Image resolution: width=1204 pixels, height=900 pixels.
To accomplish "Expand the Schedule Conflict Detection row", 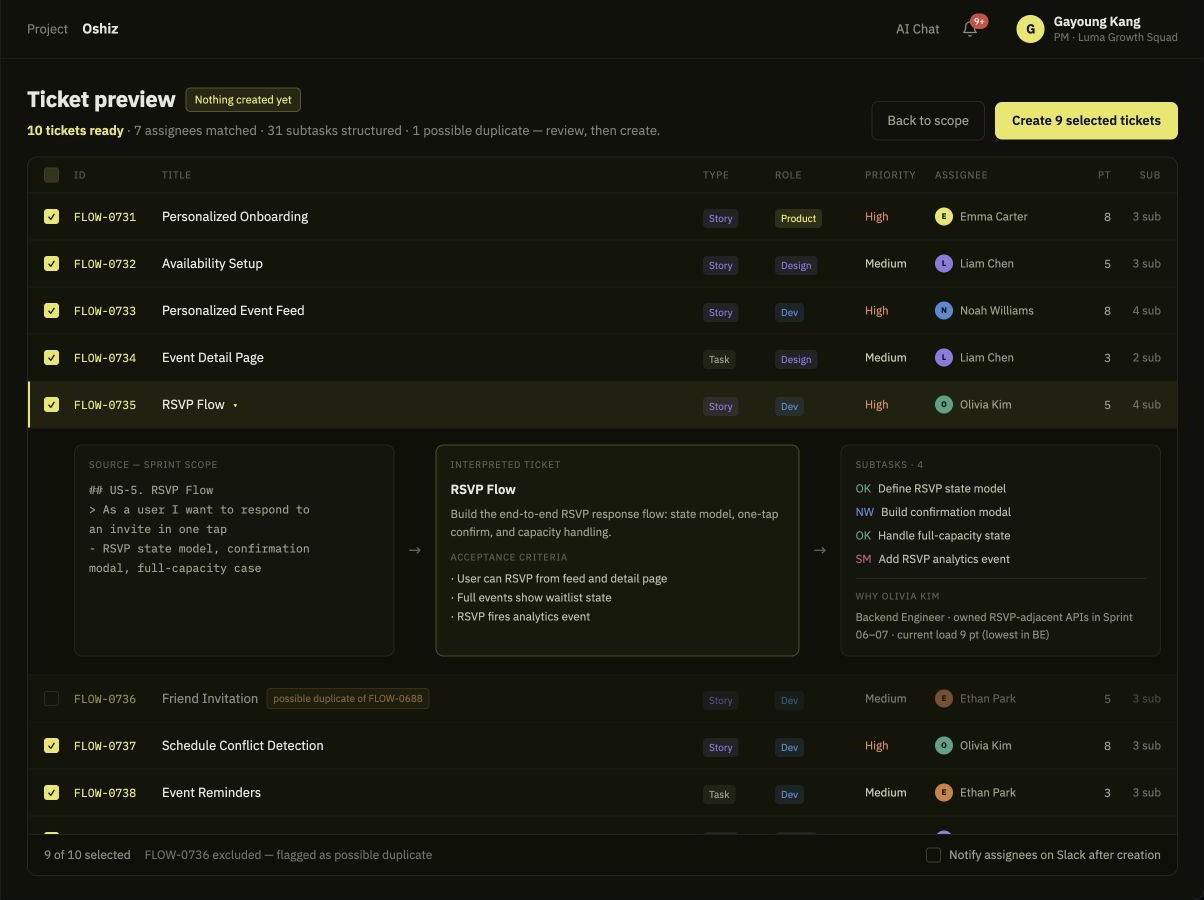I will [602, 746].
